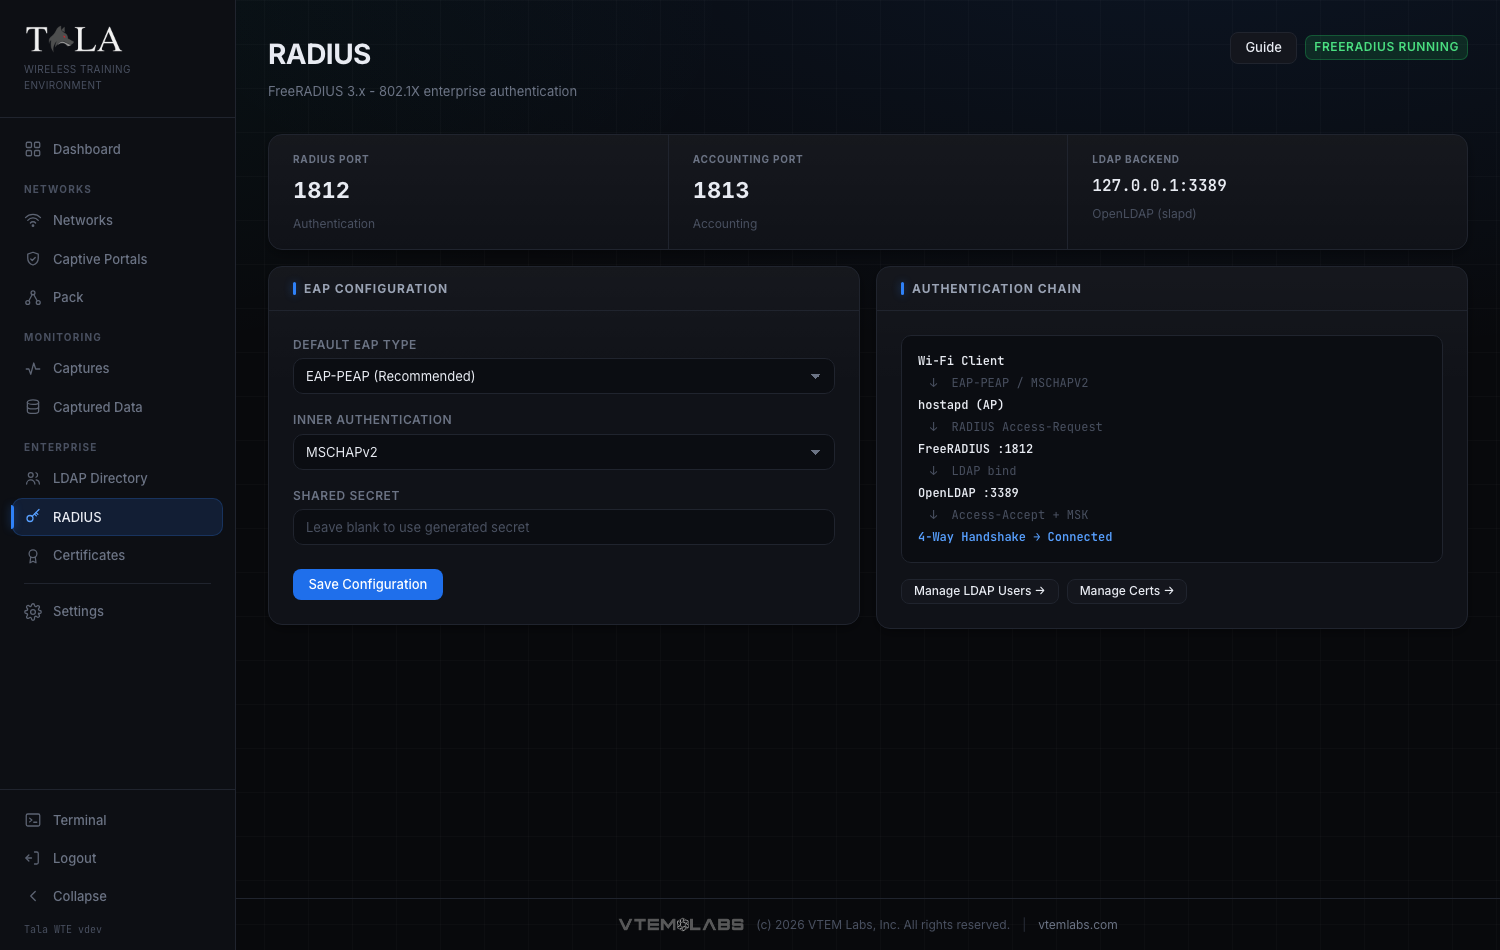Click '4-Way Handshake → Connected' text
Viewport: 1500px width, 950px height.
1015,537
